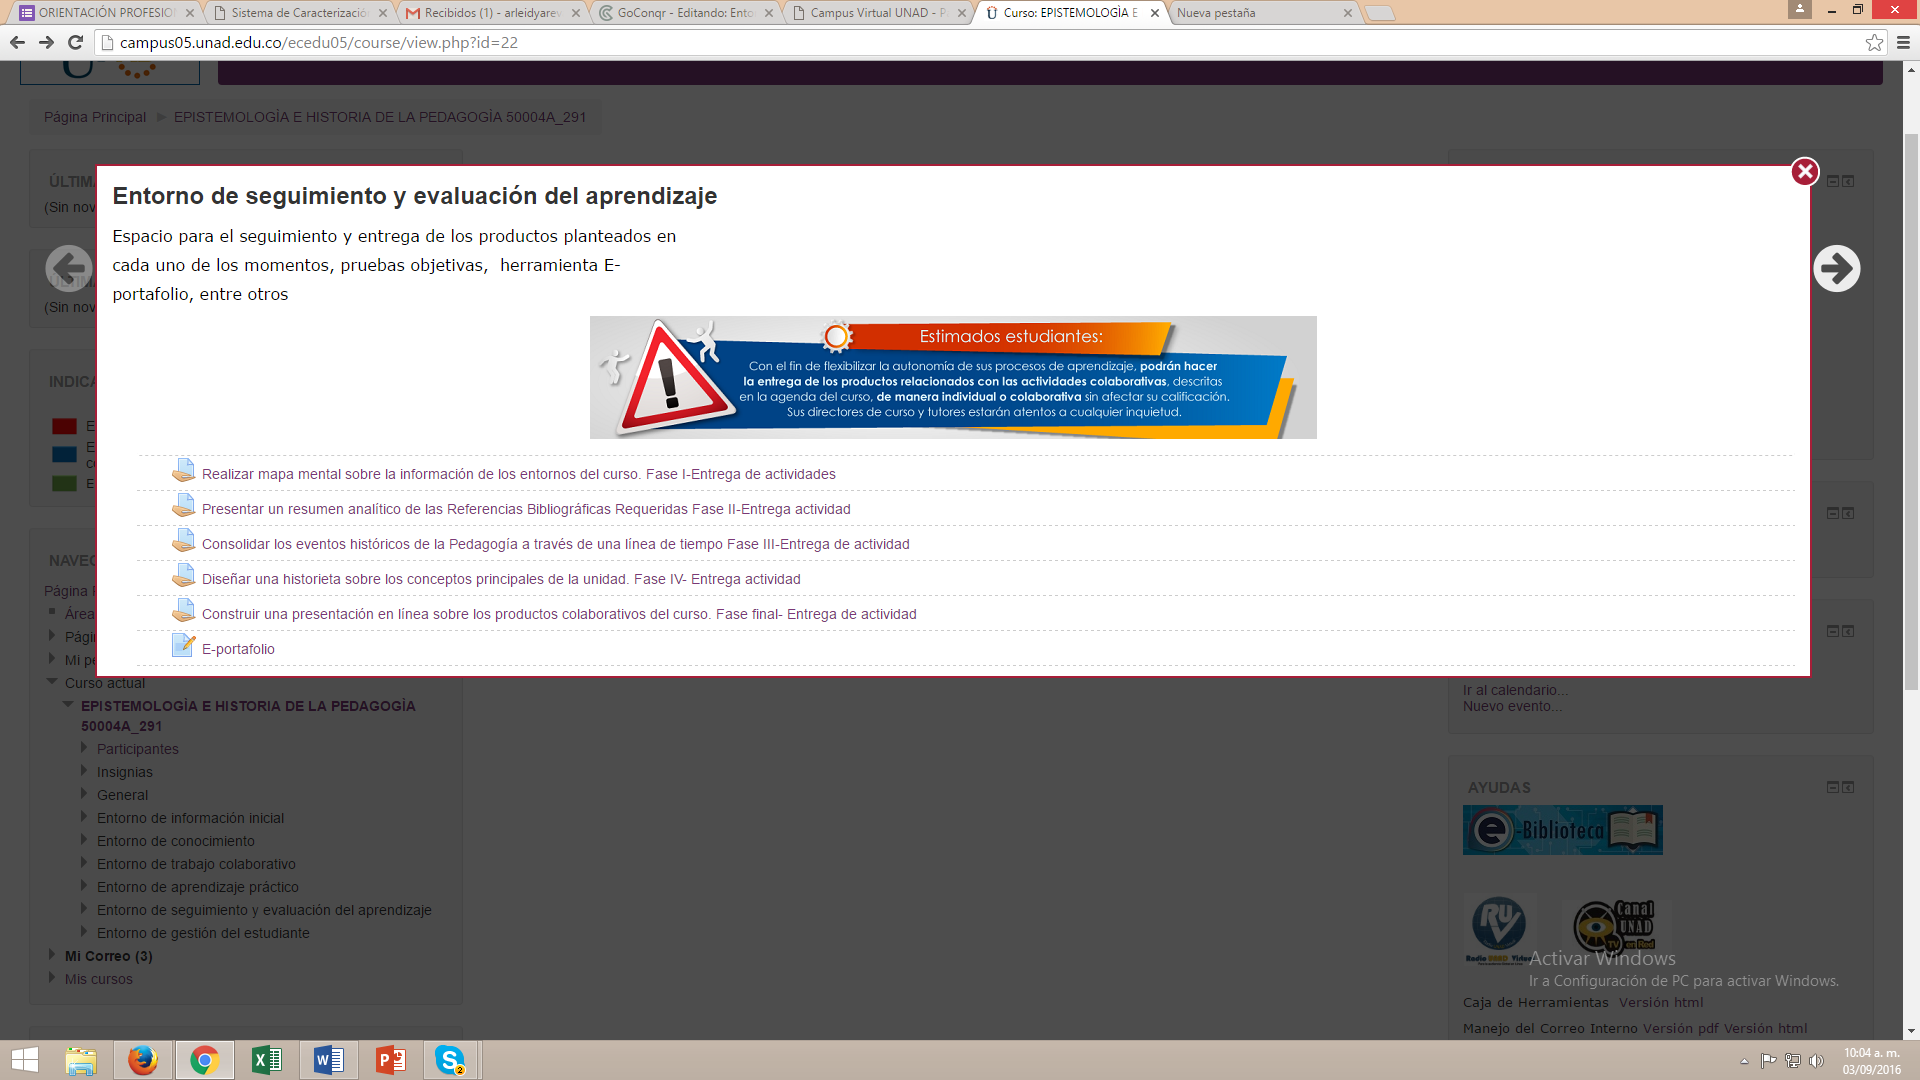Click the E-portafolio notepad icon
The image size is (1920, 1080).
[x=183, y=646]
